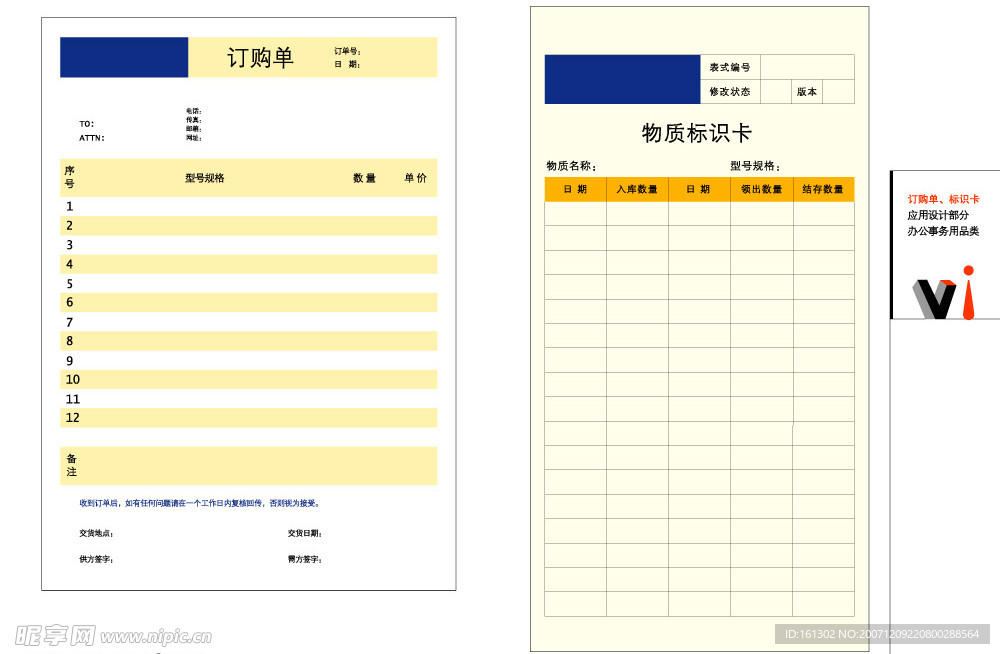This screenshot has width=1000, height=654.
Task: Select row number 1 in the order table
Action: (x=249, y=206)
